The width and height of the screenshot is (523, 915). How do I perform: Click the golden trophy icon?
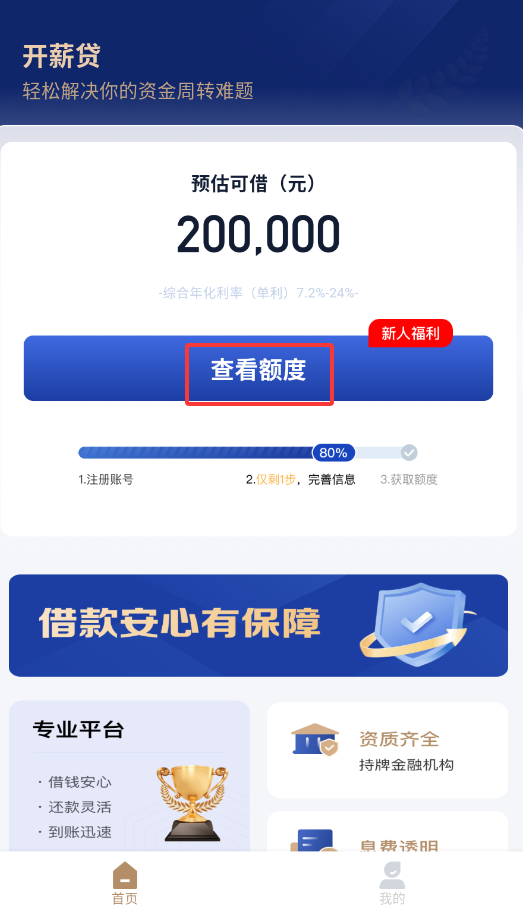(192, 803)
